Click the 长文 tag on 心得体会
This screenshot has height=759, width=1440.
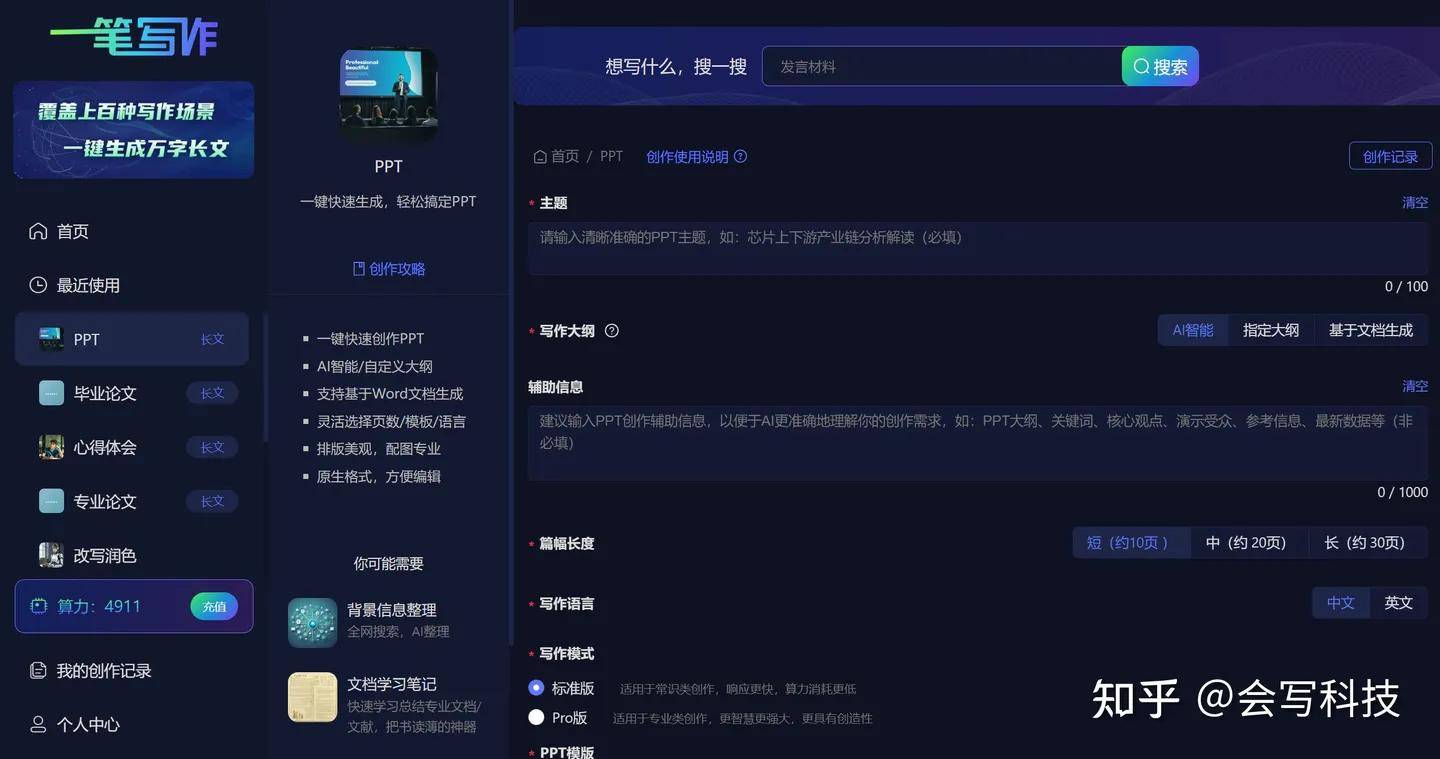(x=212, y=447)
